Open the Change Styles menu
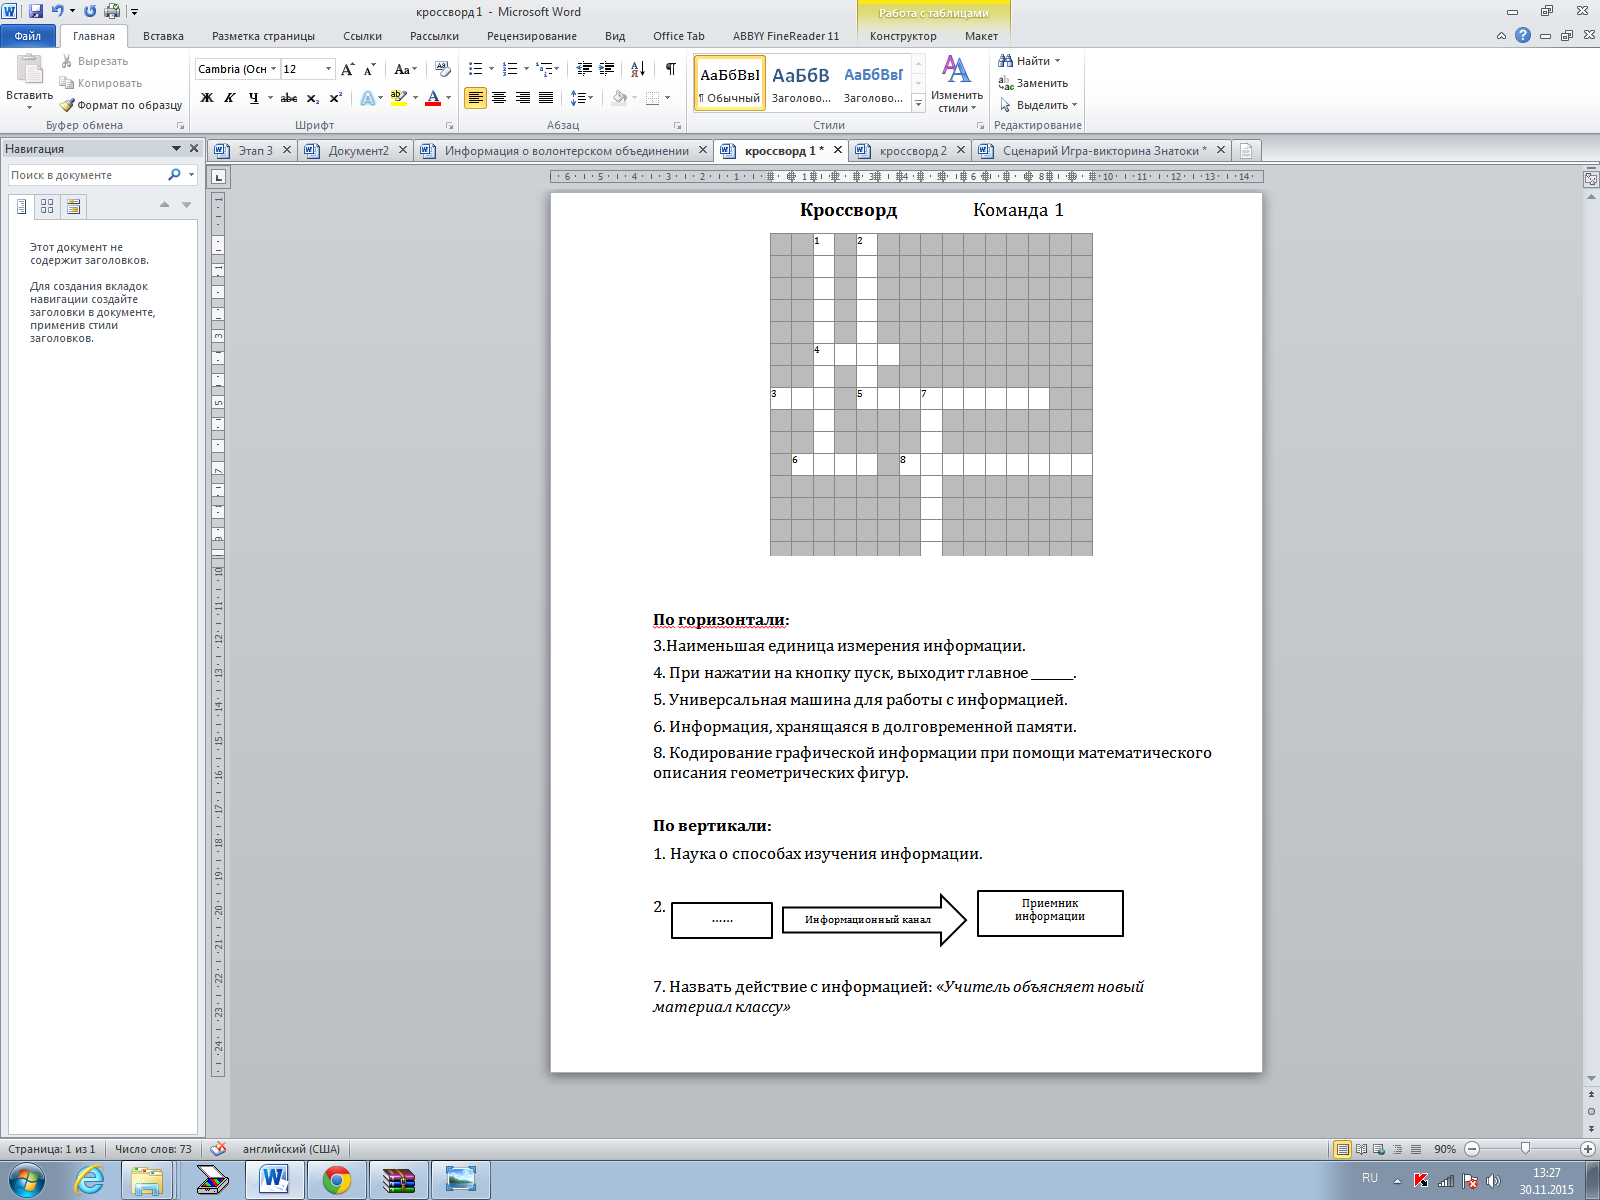Screen dimensions: 1600x1200 coord(957,84)
